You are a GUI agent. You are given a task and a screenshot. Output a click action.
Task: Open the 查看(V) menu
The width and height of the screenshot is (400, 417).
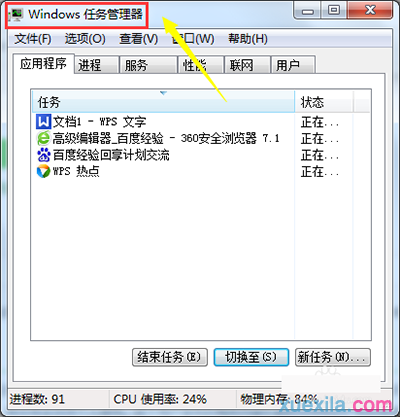139,39
